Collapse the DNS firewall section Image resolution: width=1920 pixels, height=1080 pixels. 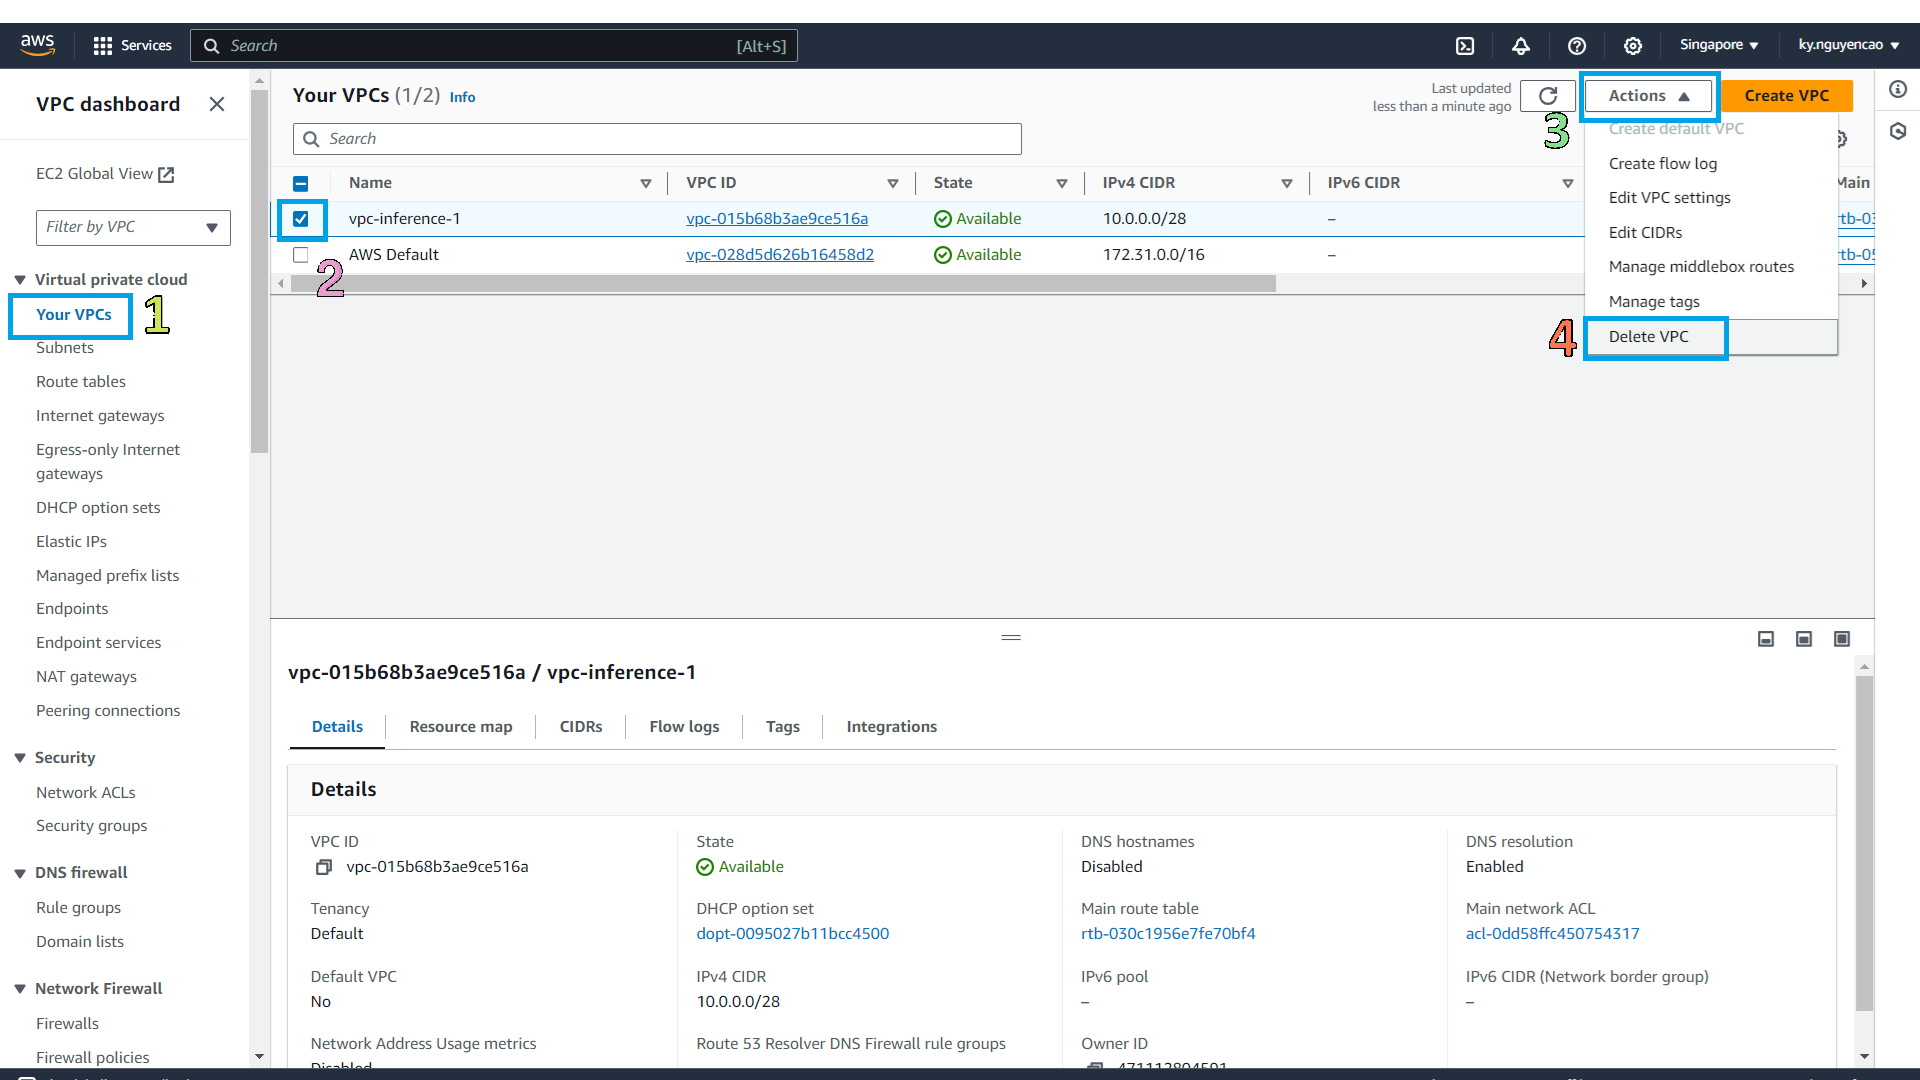coord(20,873)
